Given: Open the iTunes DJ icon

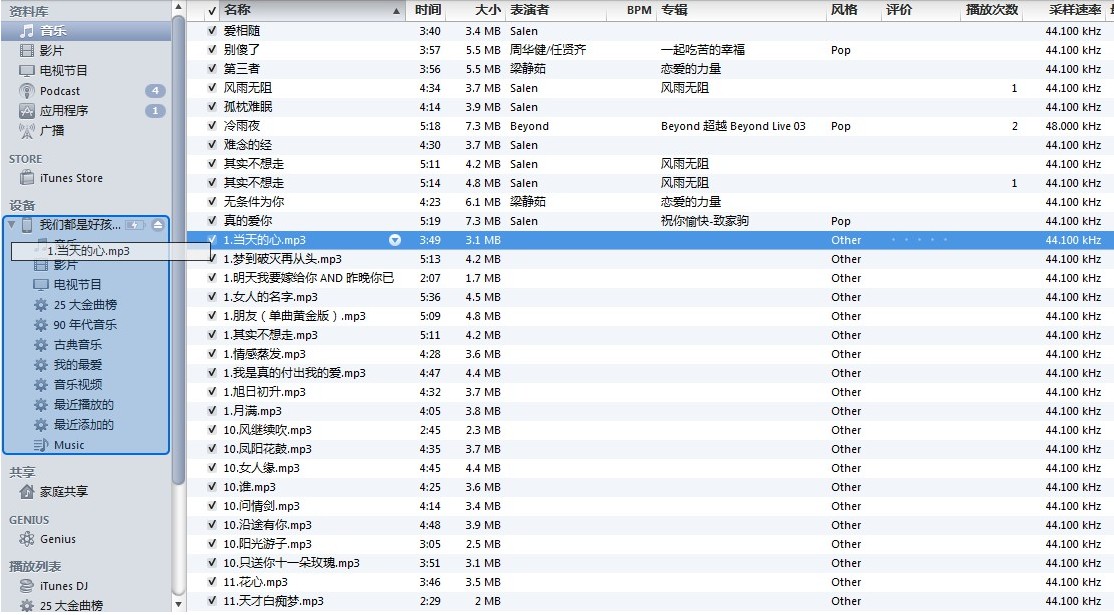Looking at the screenshot, I should (x=27, y=586).
